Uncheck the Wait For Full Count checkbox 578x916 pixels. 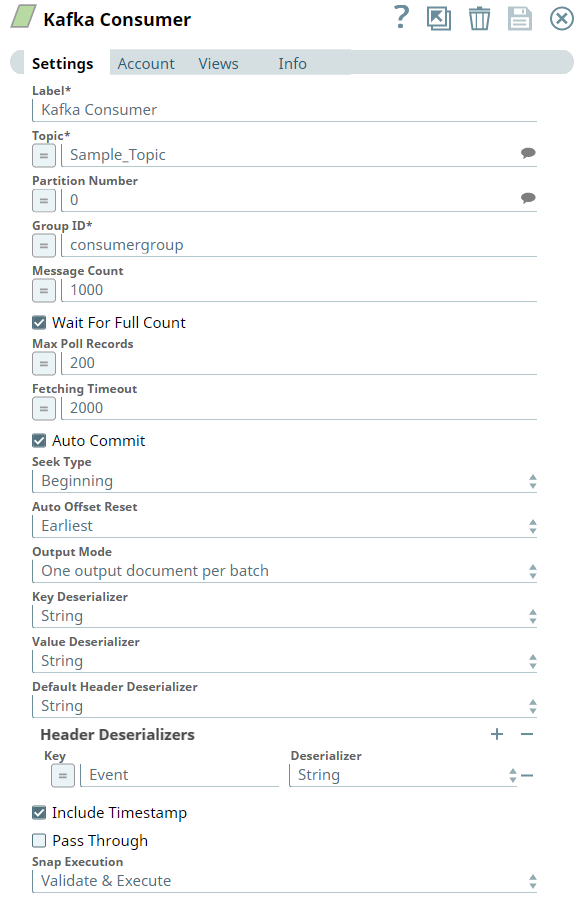pyautogui.click(x=38, y=323)
